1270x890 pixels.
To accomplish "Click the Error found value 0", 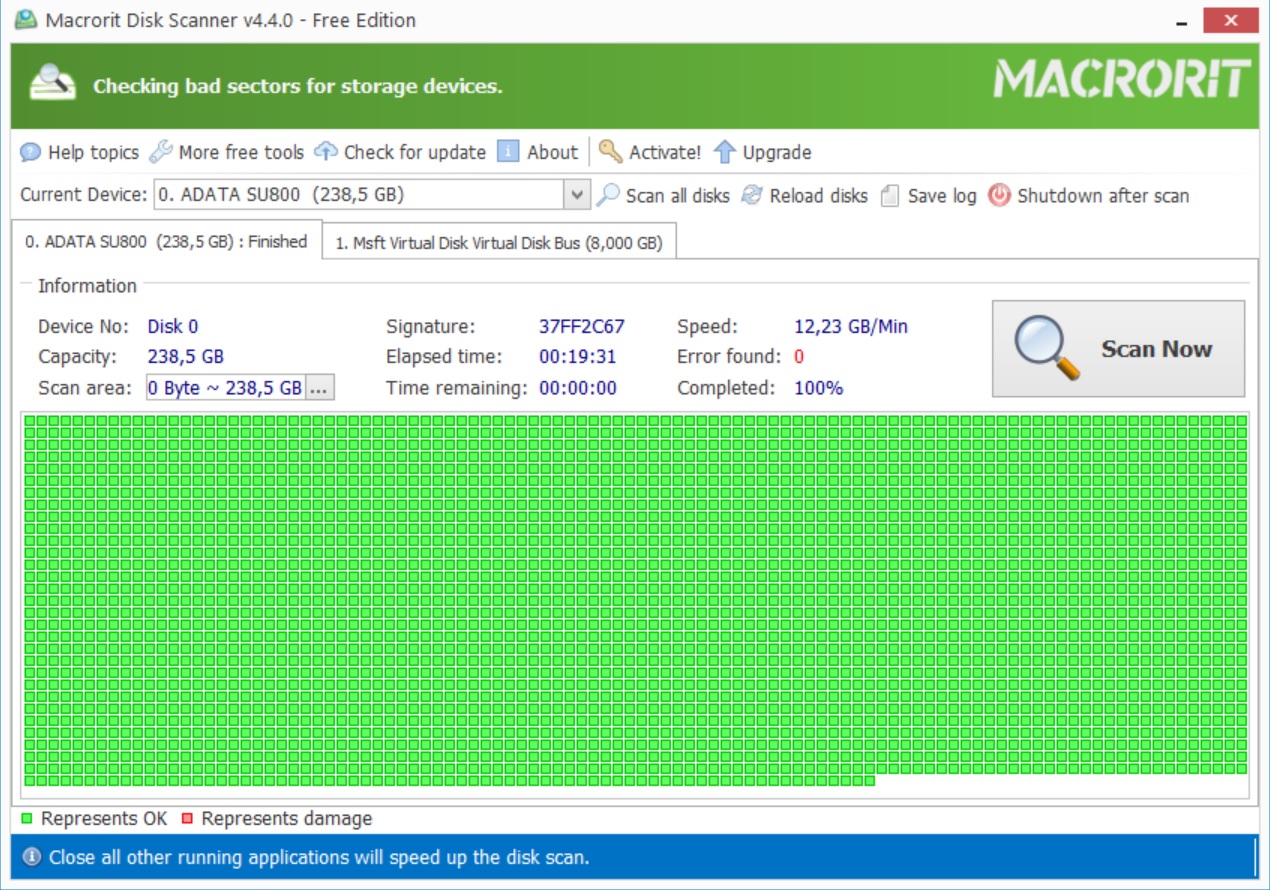I will tap(799, 357).
